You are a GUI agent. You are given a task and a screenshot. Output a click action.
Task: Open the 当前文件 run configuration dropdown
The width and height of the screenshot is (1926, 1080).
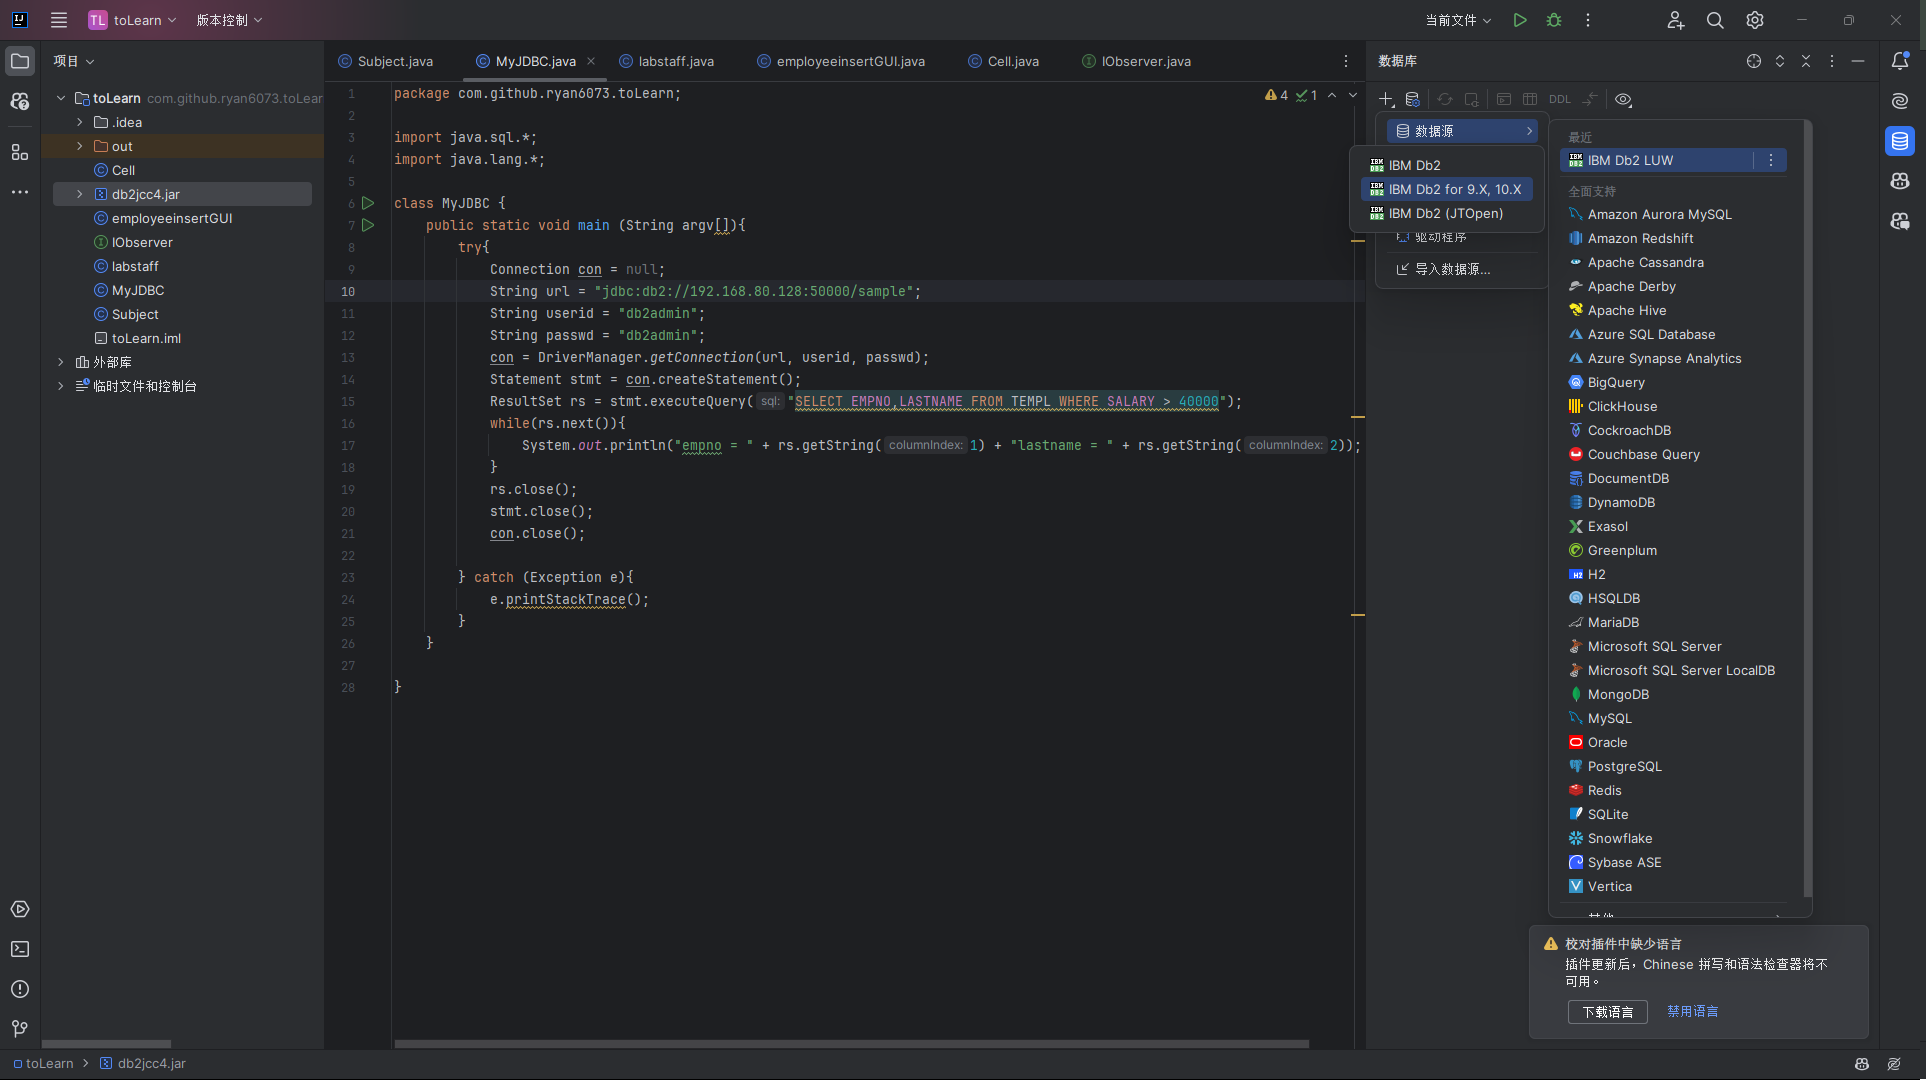[1458, 20]
